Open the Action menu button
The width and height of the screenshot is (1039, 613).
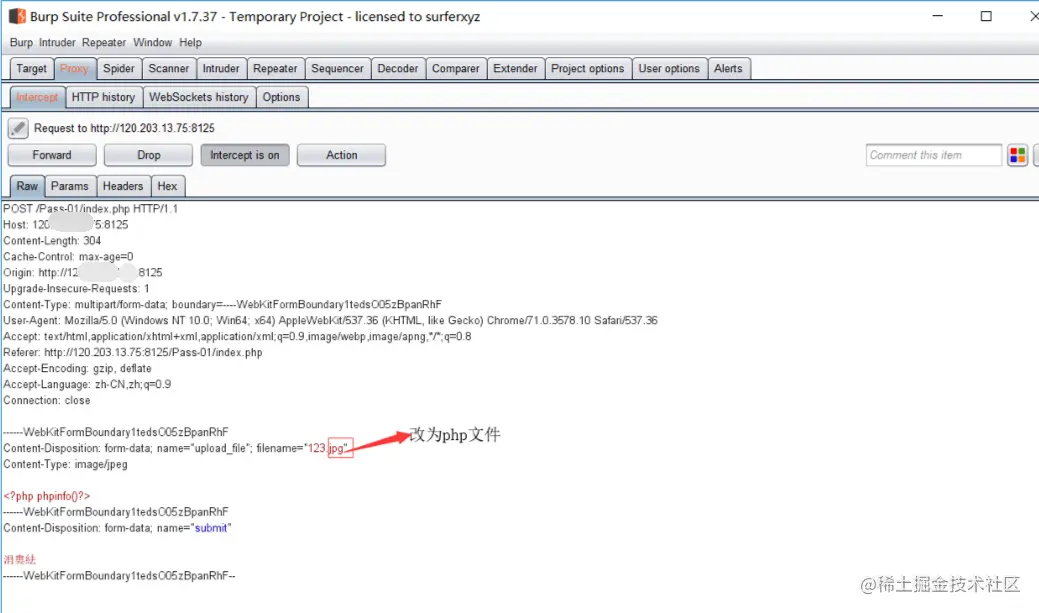tap(341, 155)
